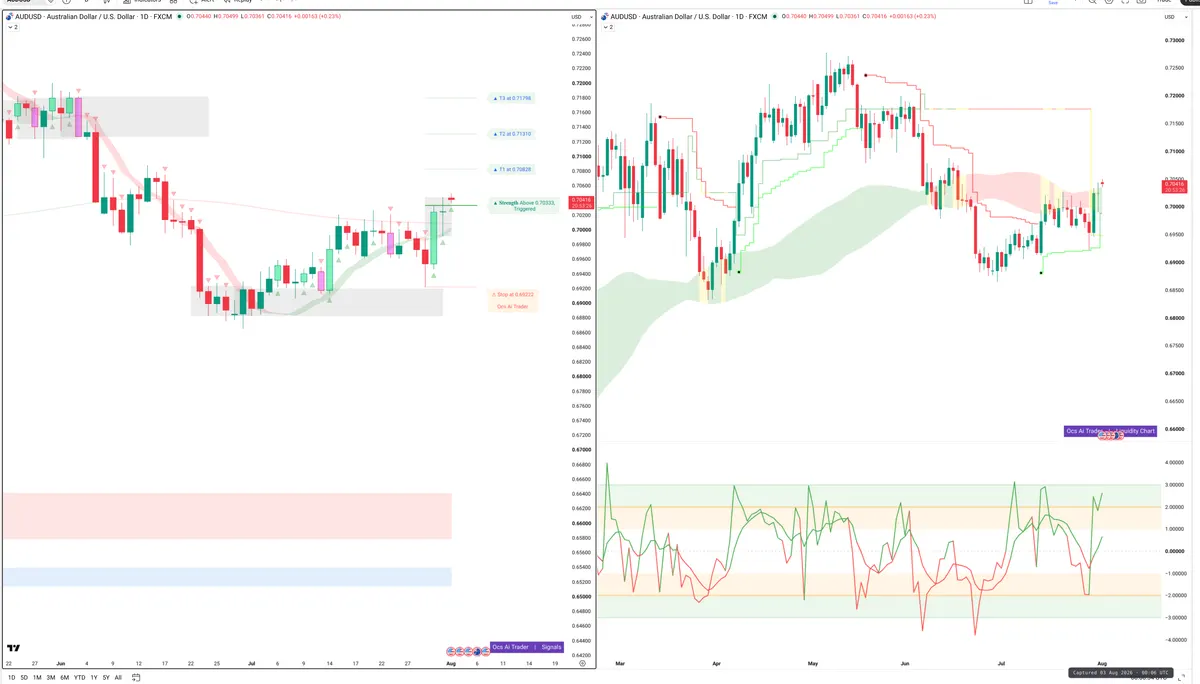Select the T3 at 0.71796 target label

[x=512, y=98]
